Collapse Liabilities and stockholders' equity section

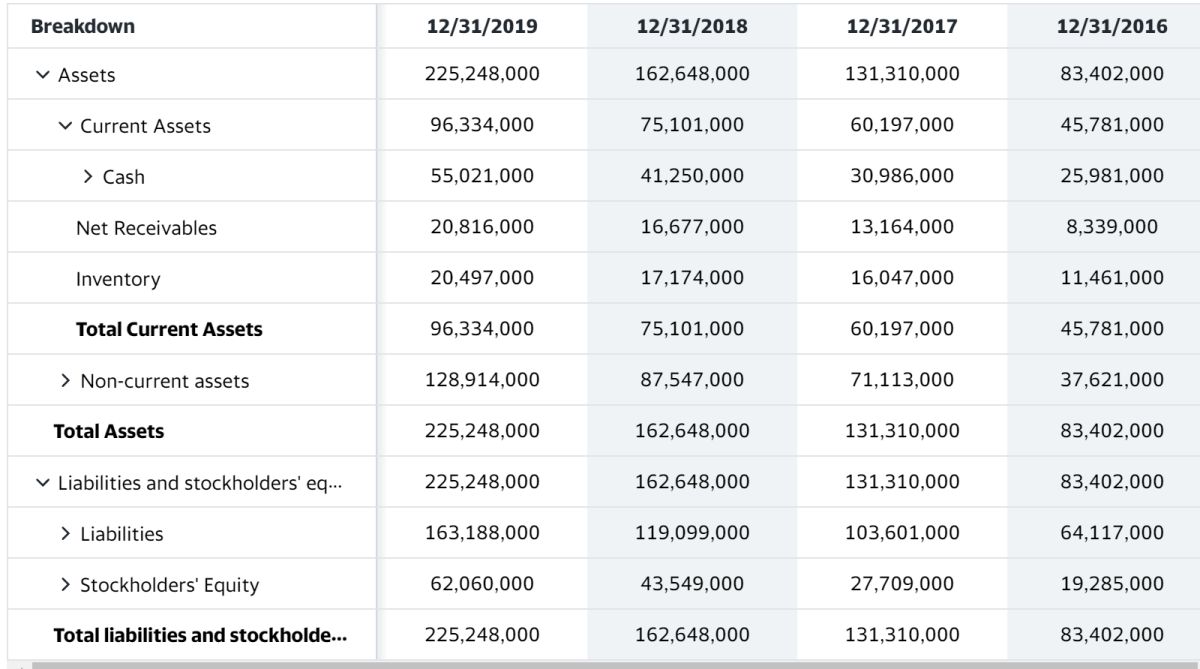tap(41, 483)
